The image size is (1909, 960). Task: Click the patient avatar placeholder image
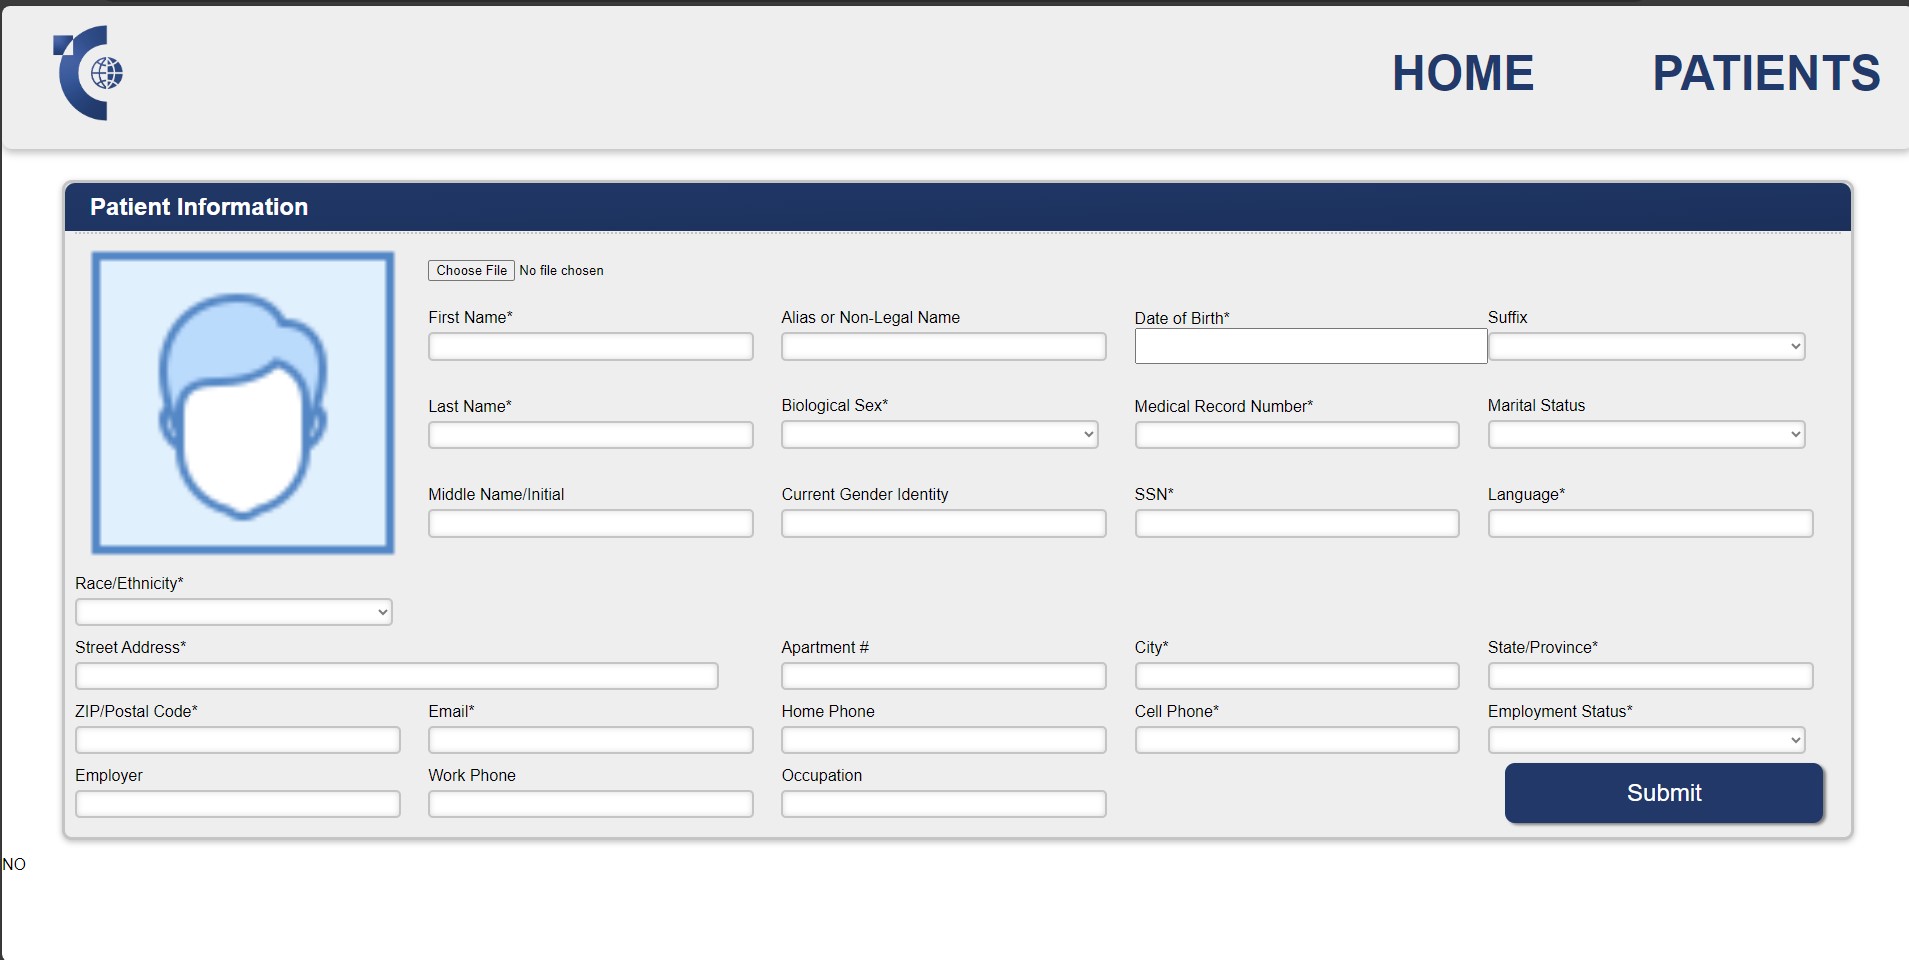click(243, 403)
